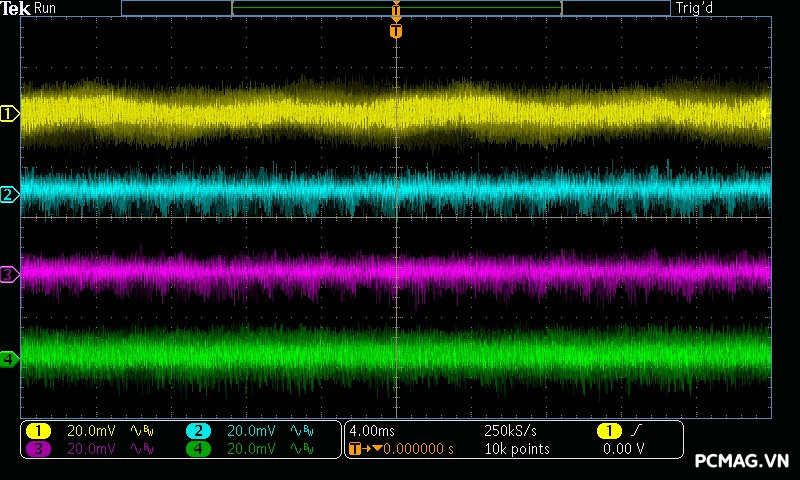Click the Trig'd trigger status indicator
Screen dimensions: 800x480
tap(693, 8)
